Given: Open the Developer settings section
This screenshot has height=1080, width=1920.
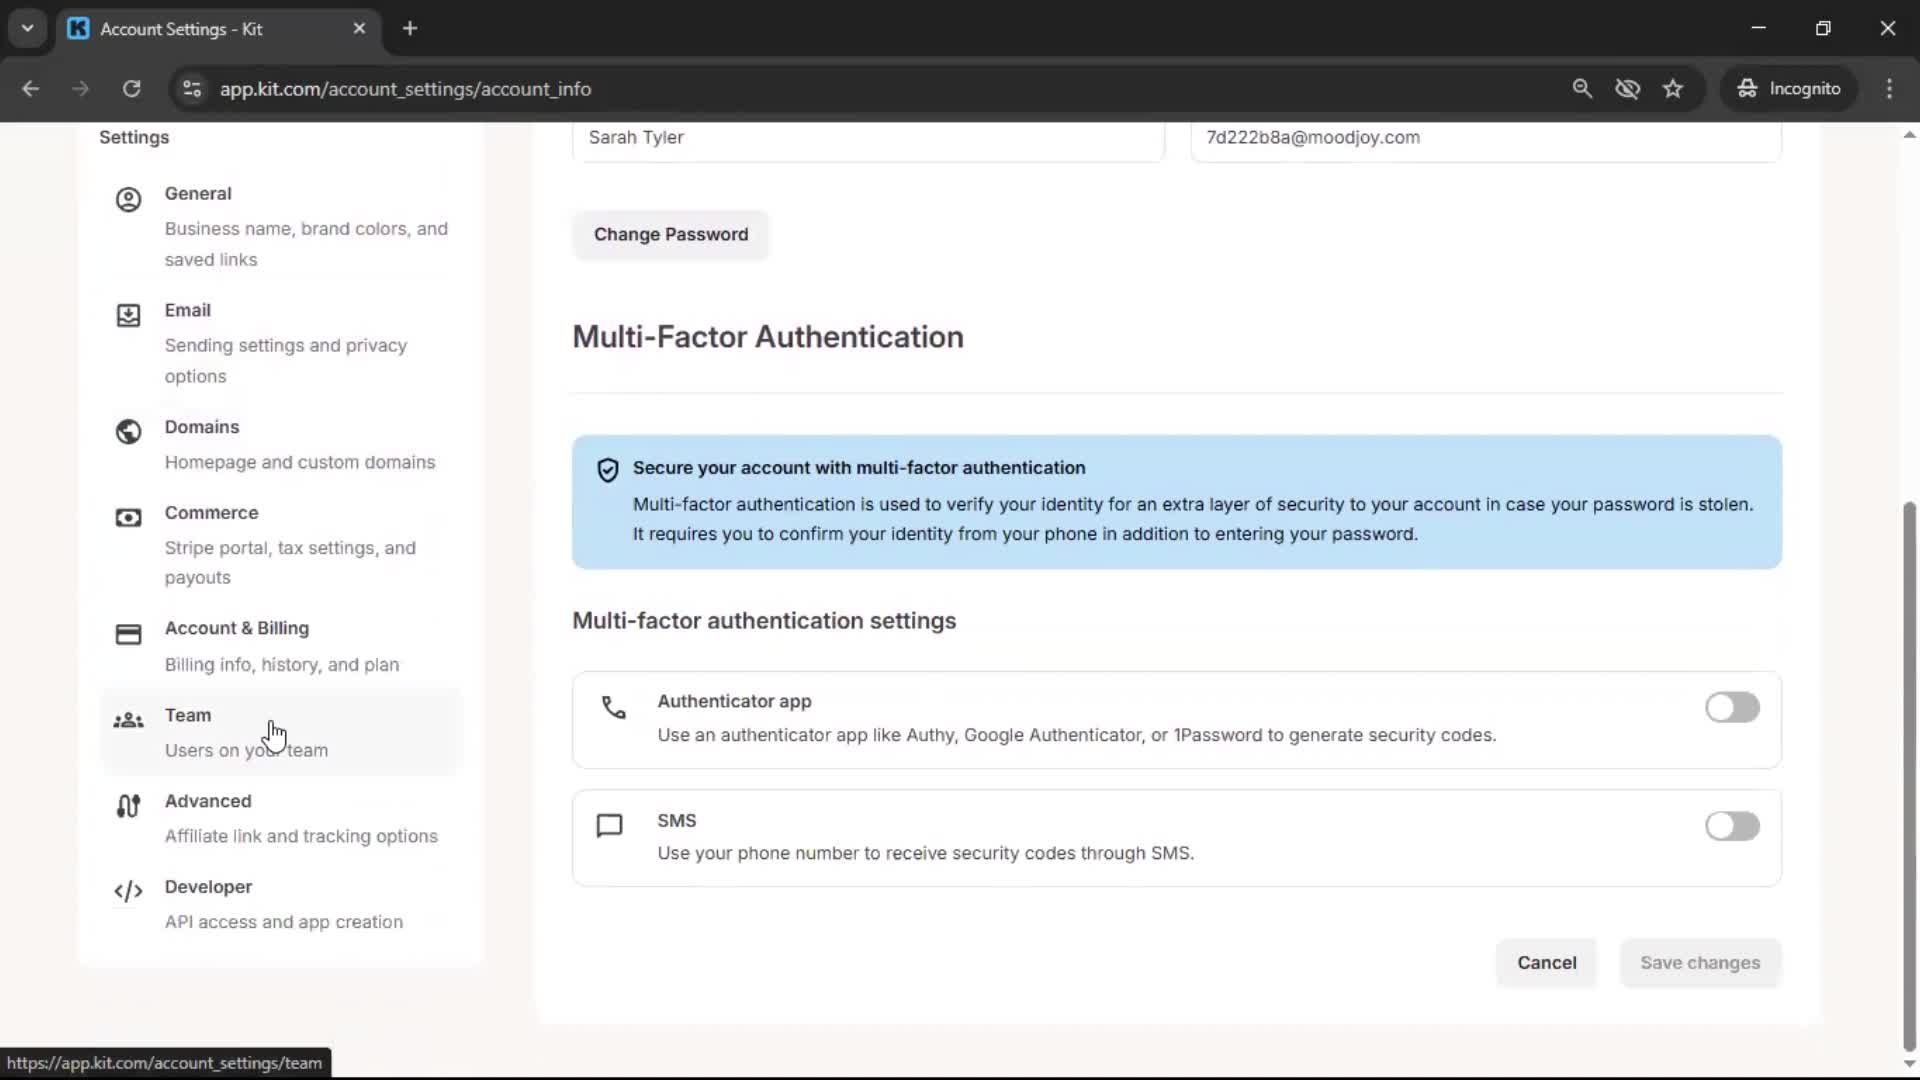Looking at the screenshot, I should [208, 887].
